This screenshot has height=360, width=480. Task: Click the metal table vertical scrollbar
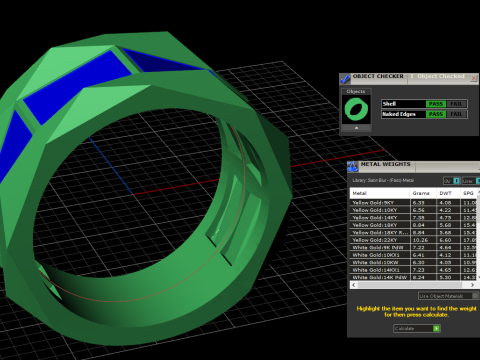(x=478, y=235)
